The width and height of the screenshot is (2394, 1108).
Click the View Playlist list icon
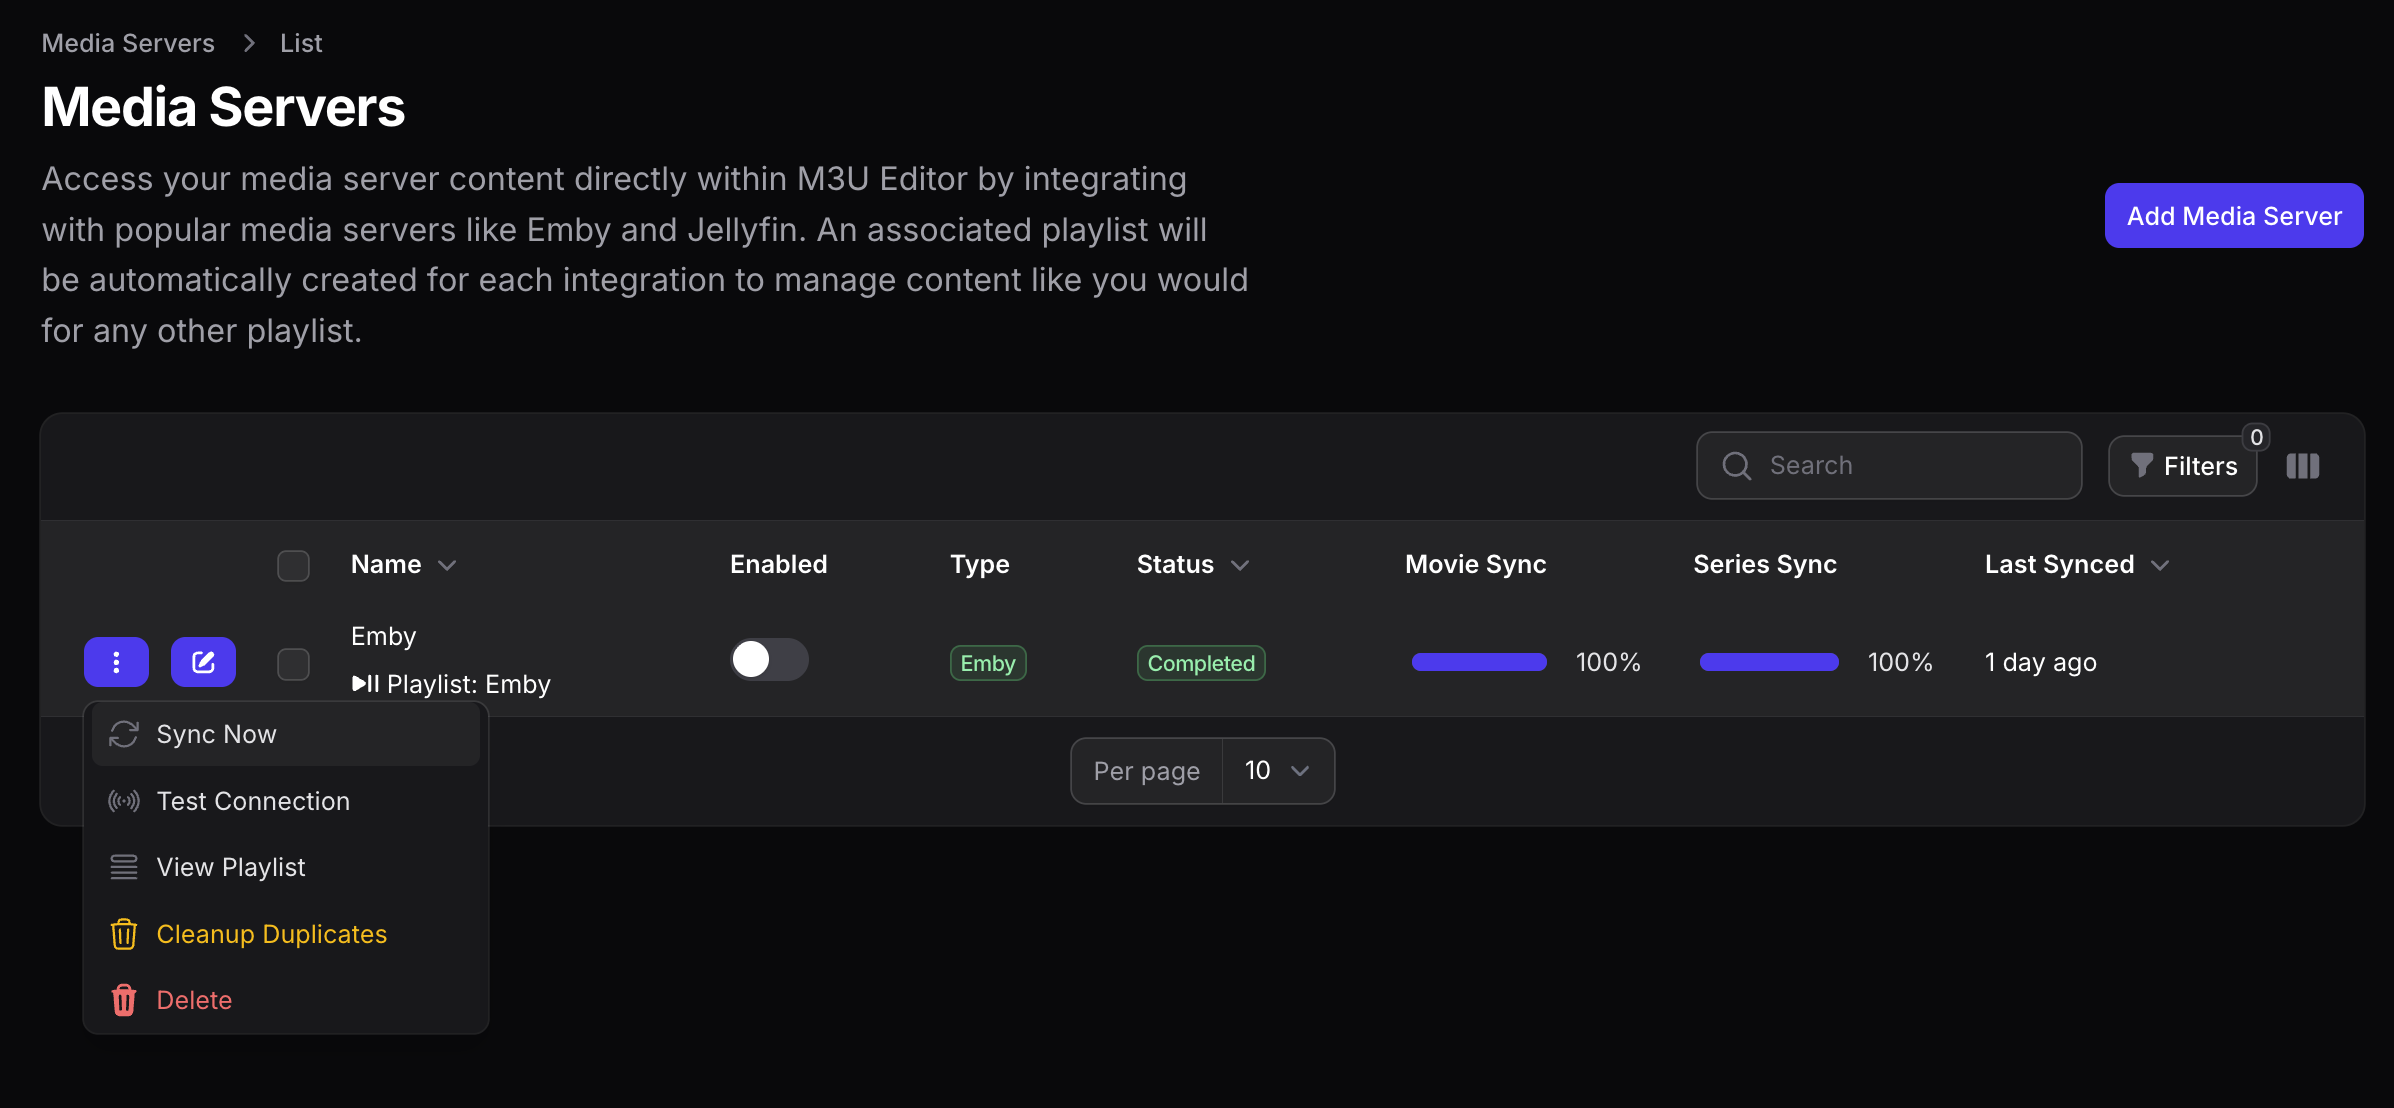(123, 867)
